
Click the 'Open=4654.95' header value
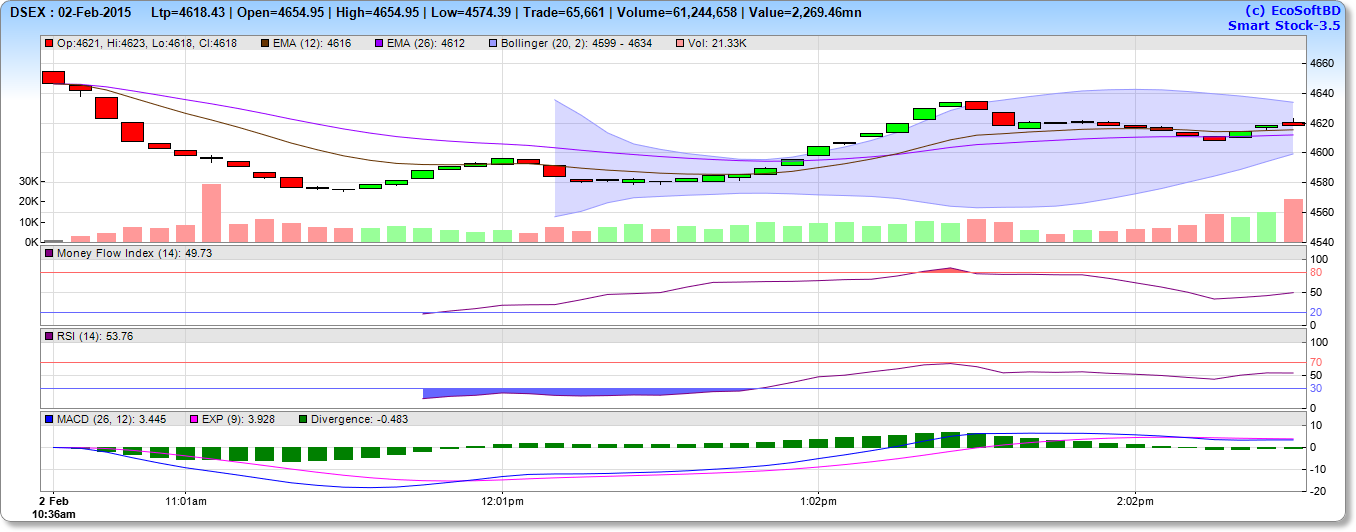pyautogui.click(x=283, y=13)
